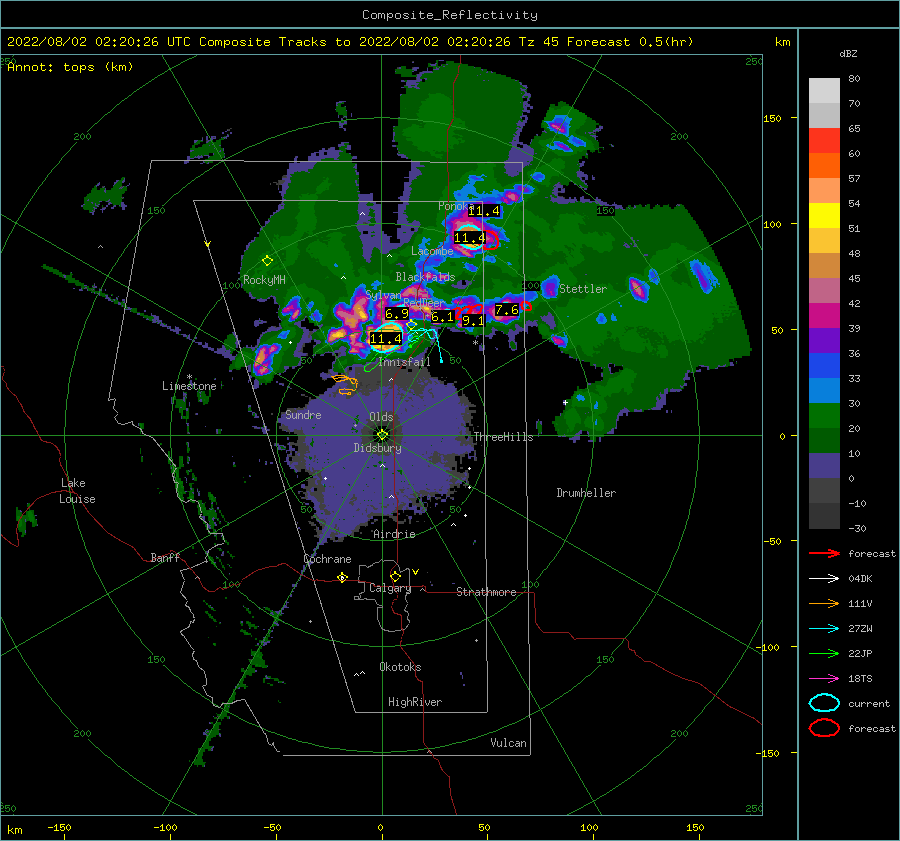This screenshot has height=841, width=900.
Task: Click the orange 60–57 dBZ color swatch
Action: [x=824, y=166]
